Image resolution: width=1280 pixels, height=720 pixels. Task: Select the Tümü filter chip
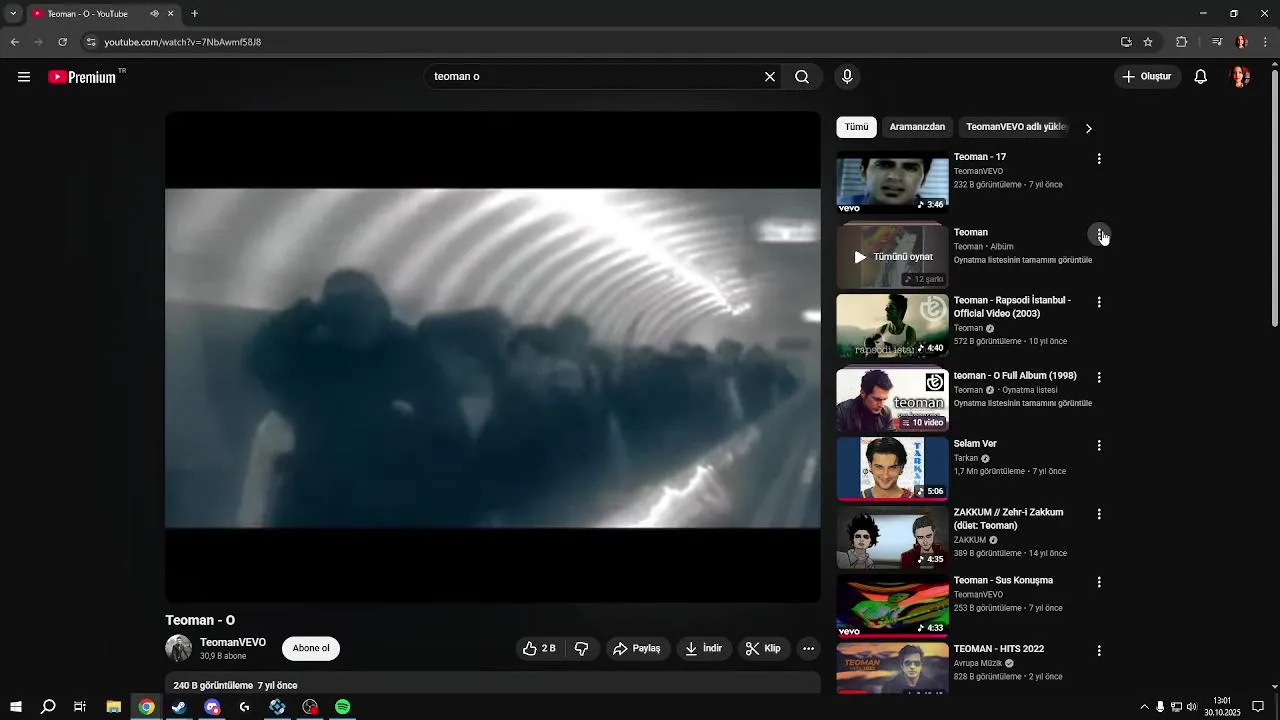[x=856, y=127]
